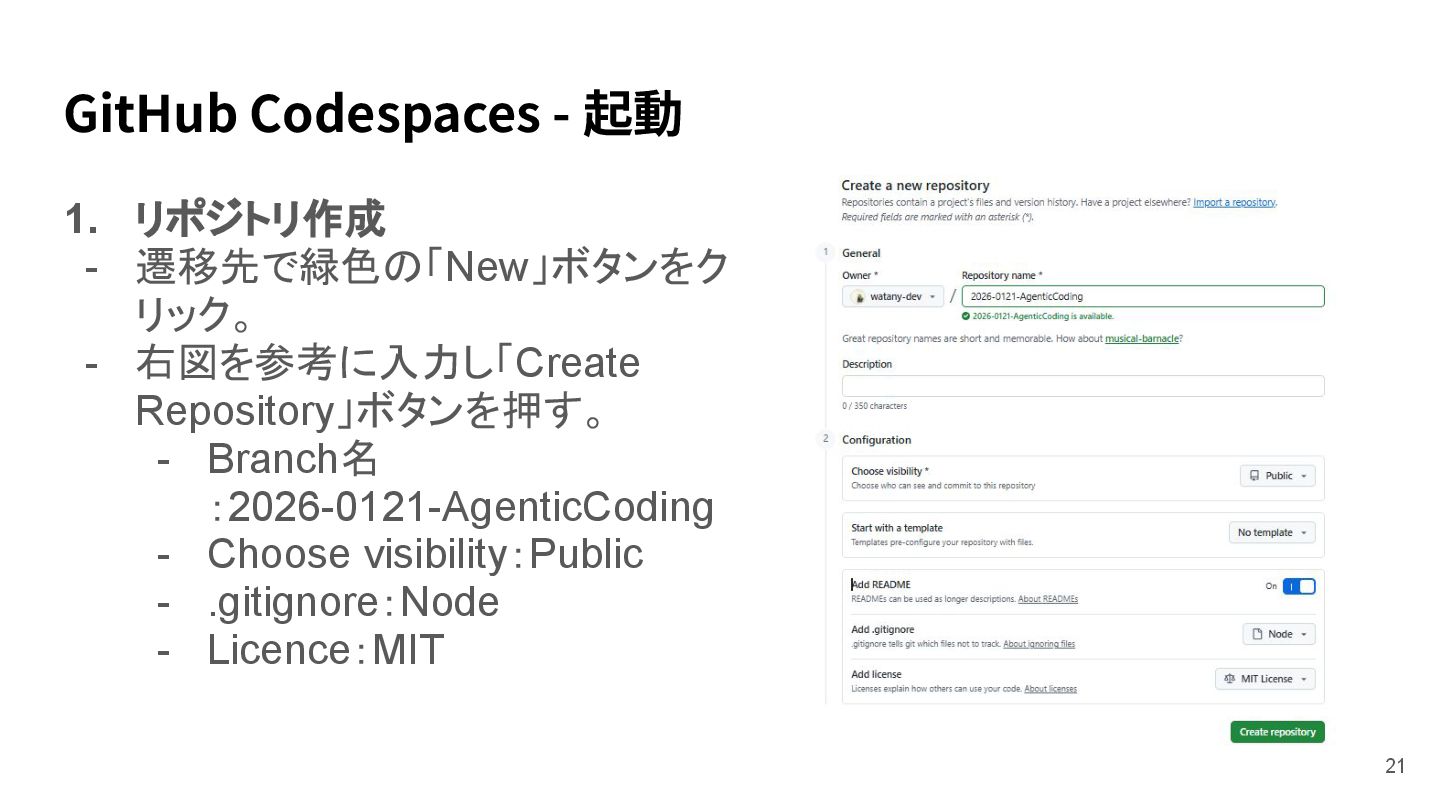Open the Import a repository link

click(x=1234, y=202)
